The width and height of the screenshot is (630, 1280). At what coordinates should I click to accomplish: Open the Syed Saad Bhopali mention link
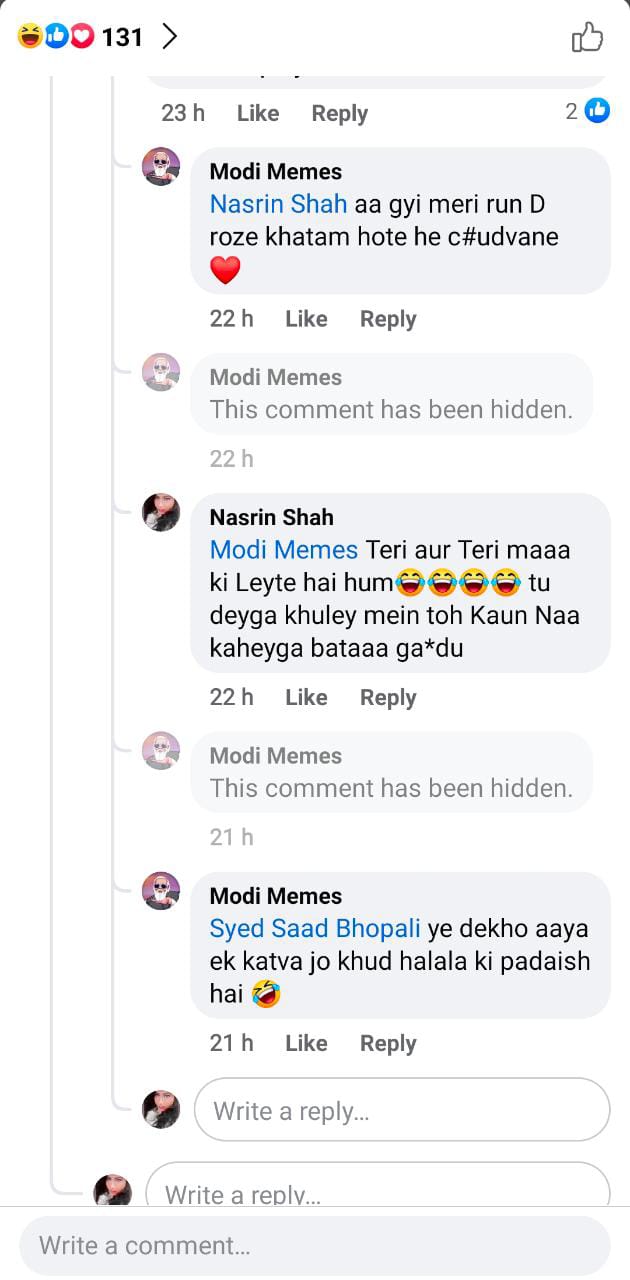315,929
